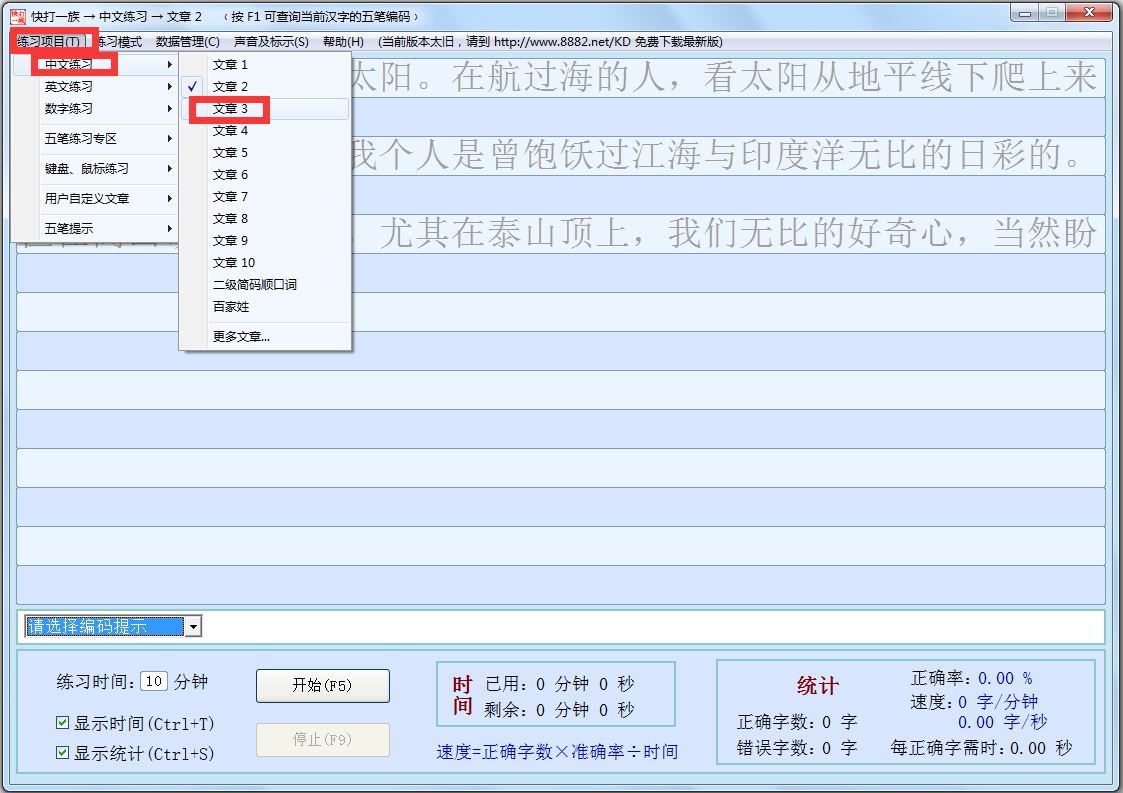Open the 练习模式 menu
The height and width of the screenshot is (793, 1123).
[121, 42]
